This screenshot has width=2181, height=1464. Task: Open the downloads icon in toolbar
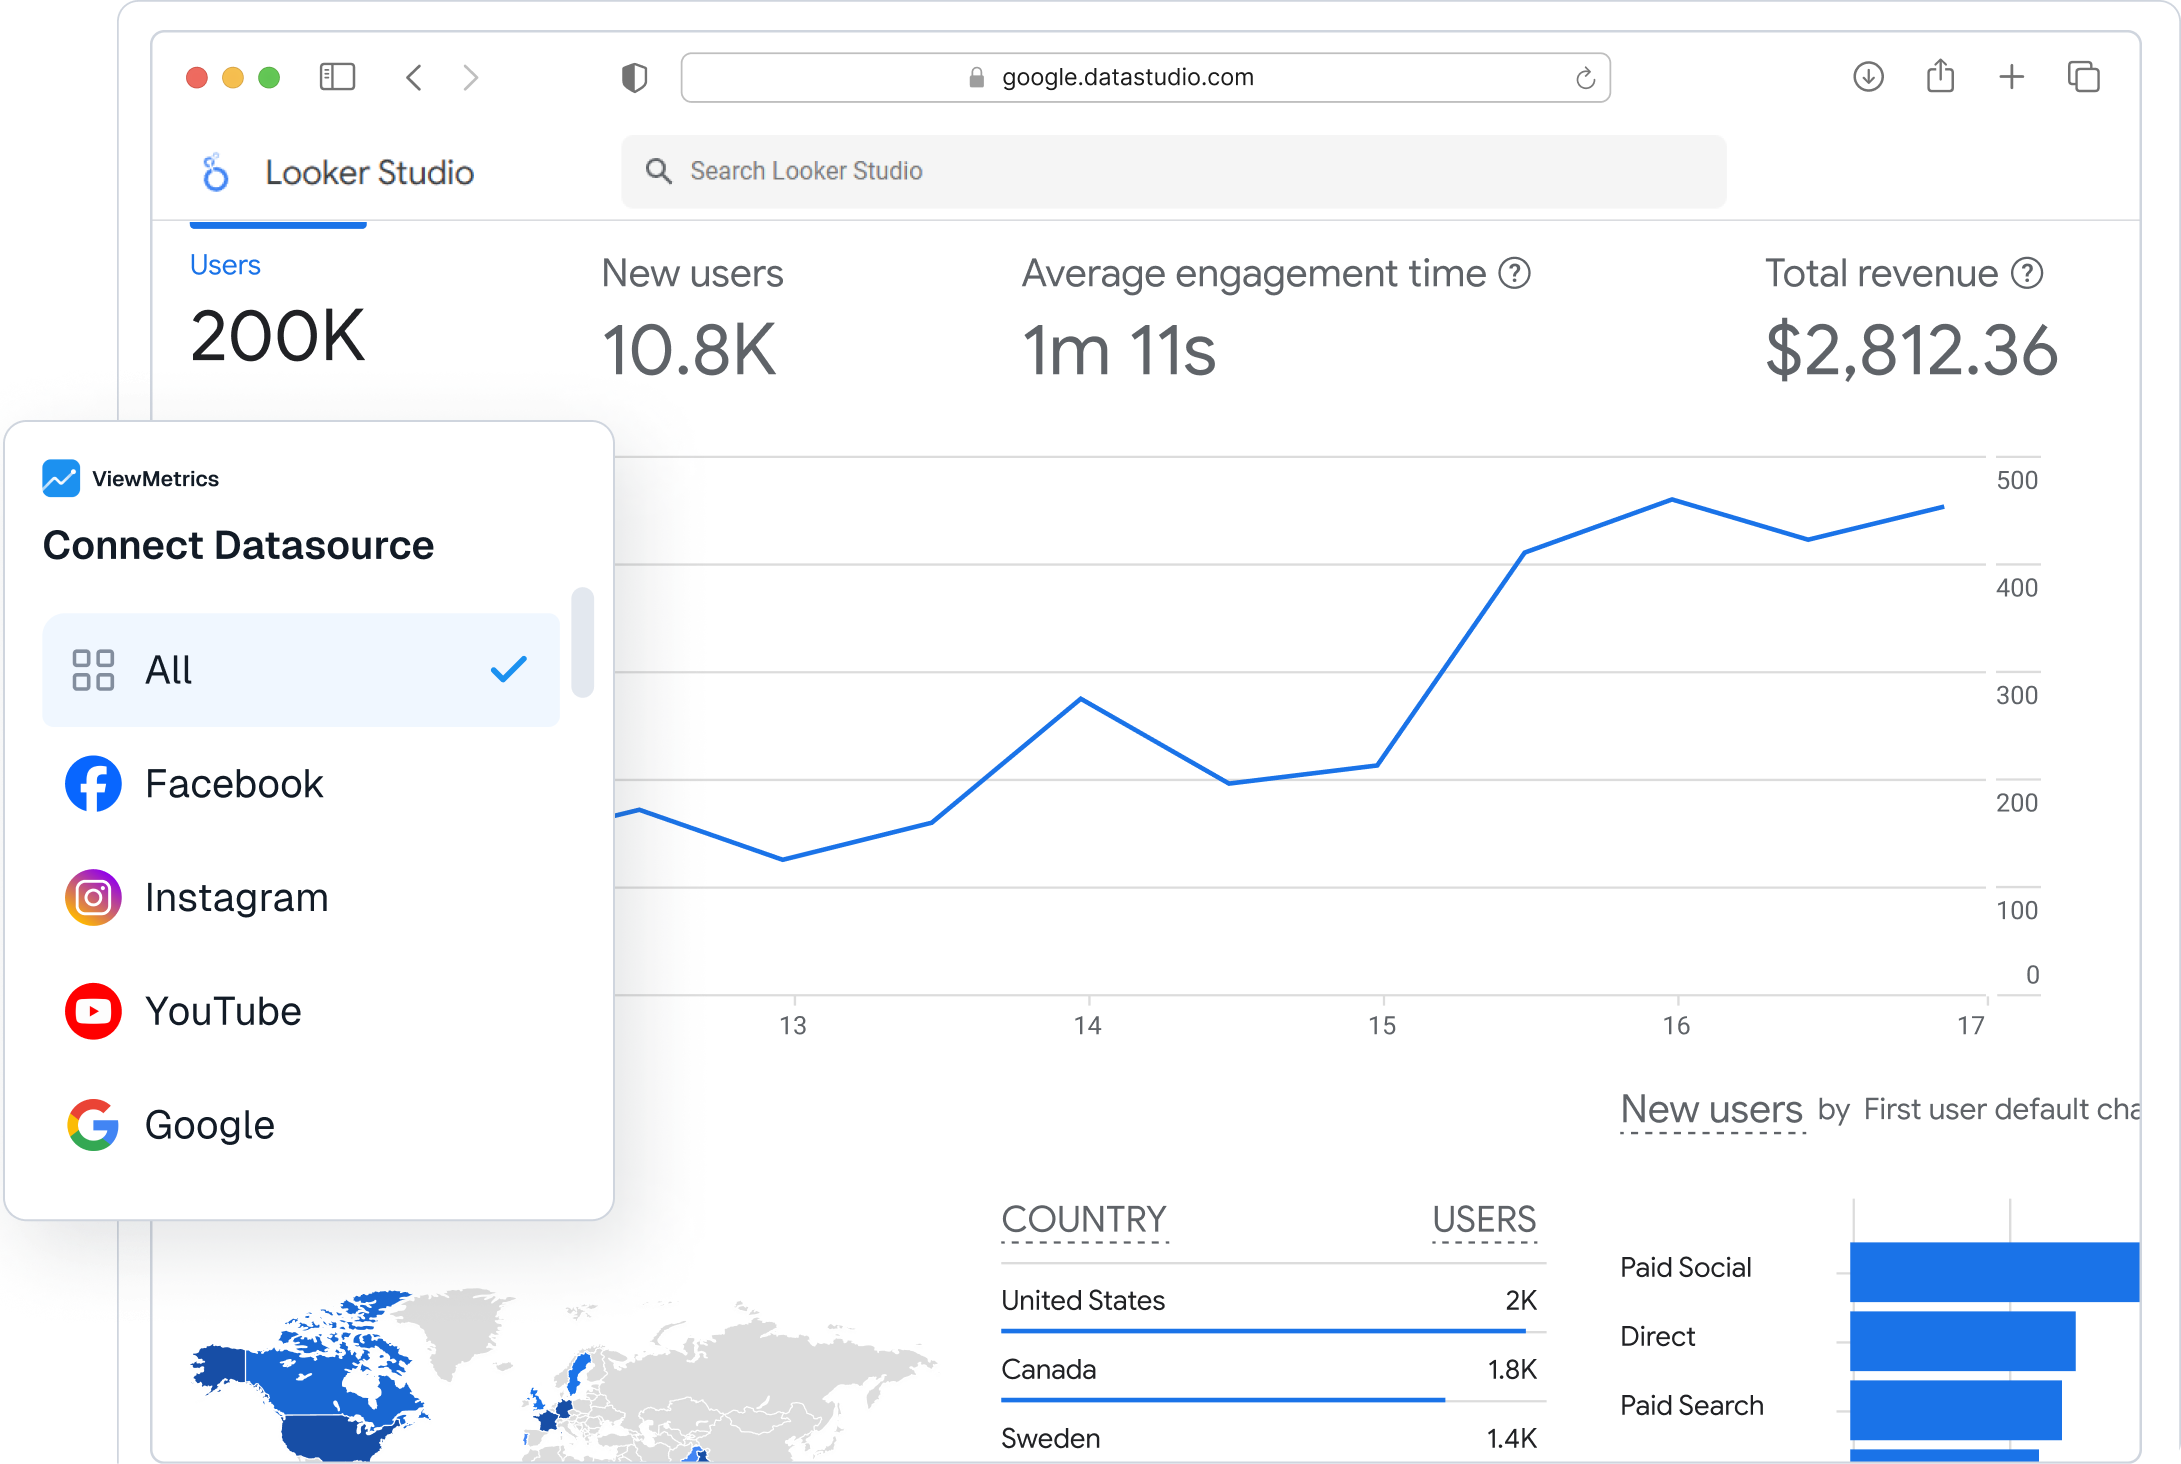point(1868,77)
